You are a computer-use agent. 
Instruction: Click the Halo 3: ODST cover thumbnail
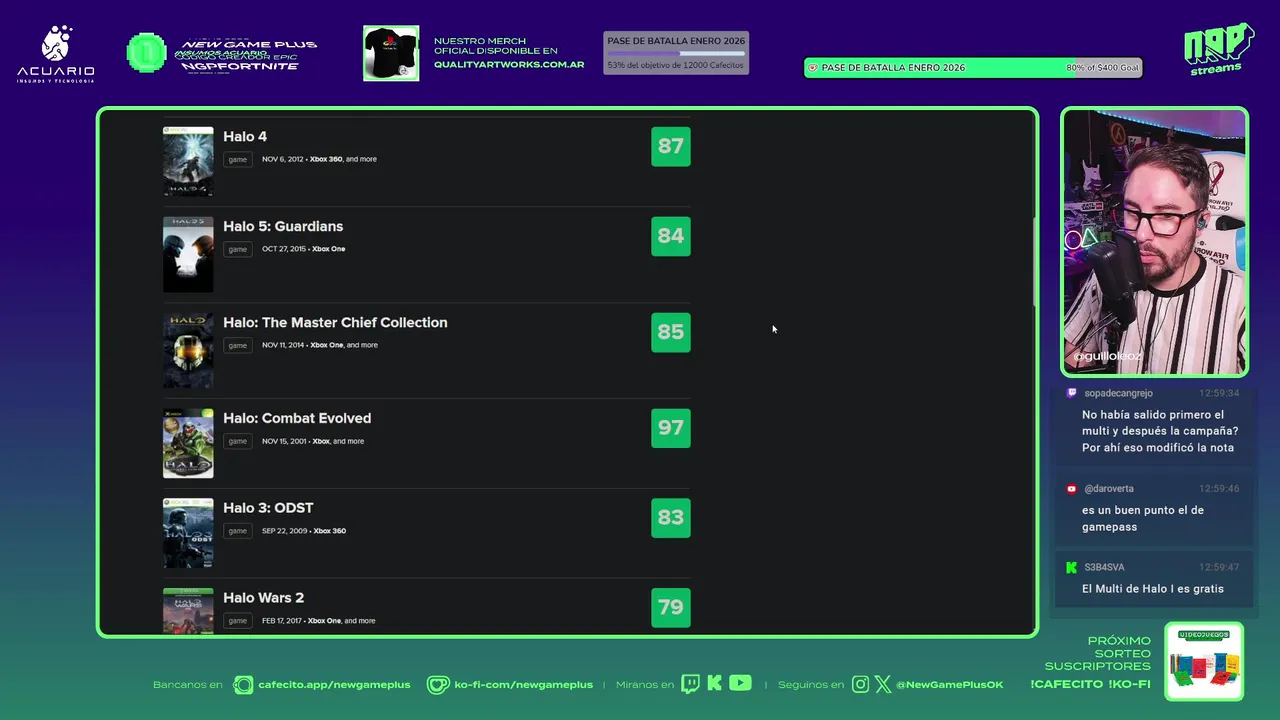(x=188, y=533)
